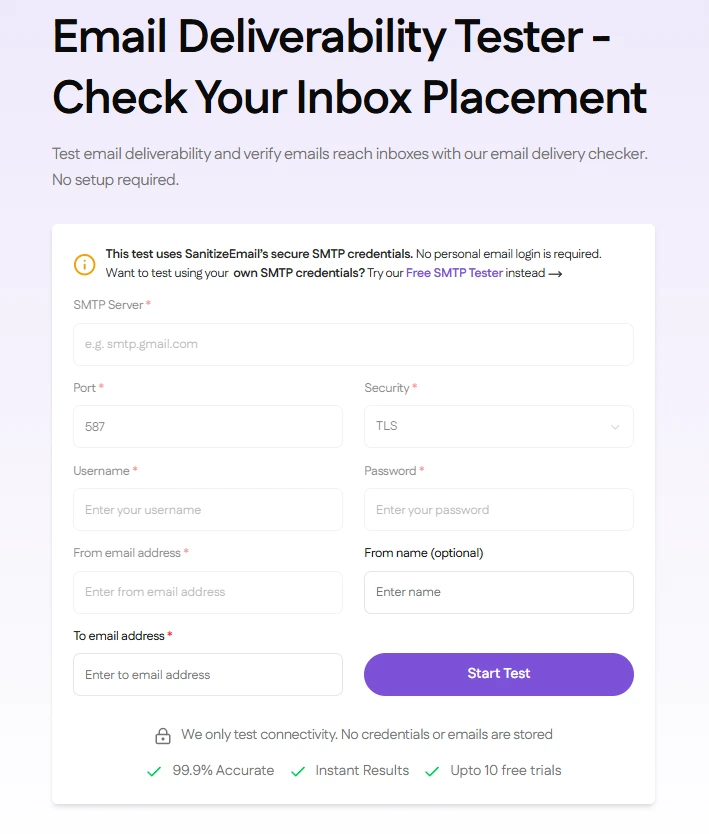This screenshot has width=709, height=834.
Task: Click the SMTP Server input field
Action: pos(353,344)
